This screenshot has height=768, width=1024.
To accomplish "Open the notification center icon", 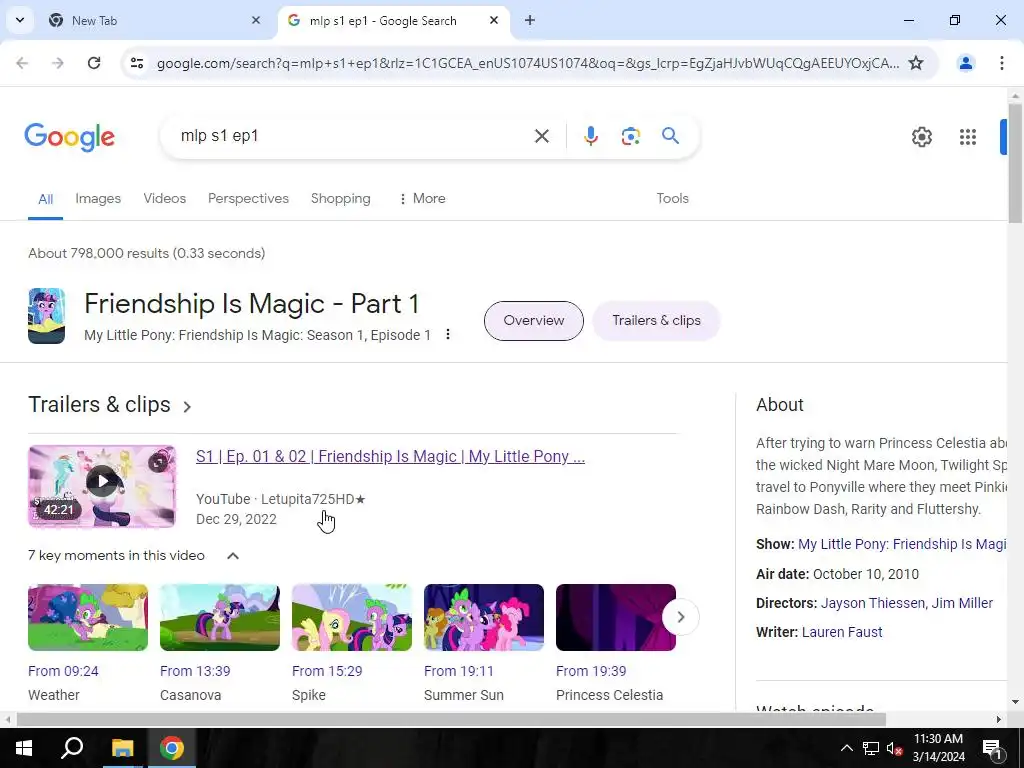I will pos(992,748).
